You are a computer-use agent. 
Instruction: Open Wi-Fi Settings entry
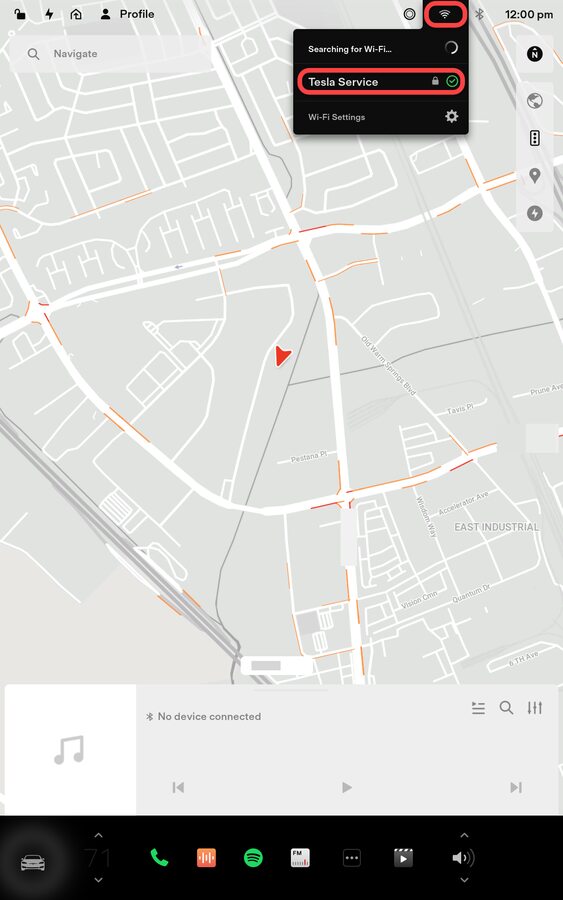pos(381,117)
